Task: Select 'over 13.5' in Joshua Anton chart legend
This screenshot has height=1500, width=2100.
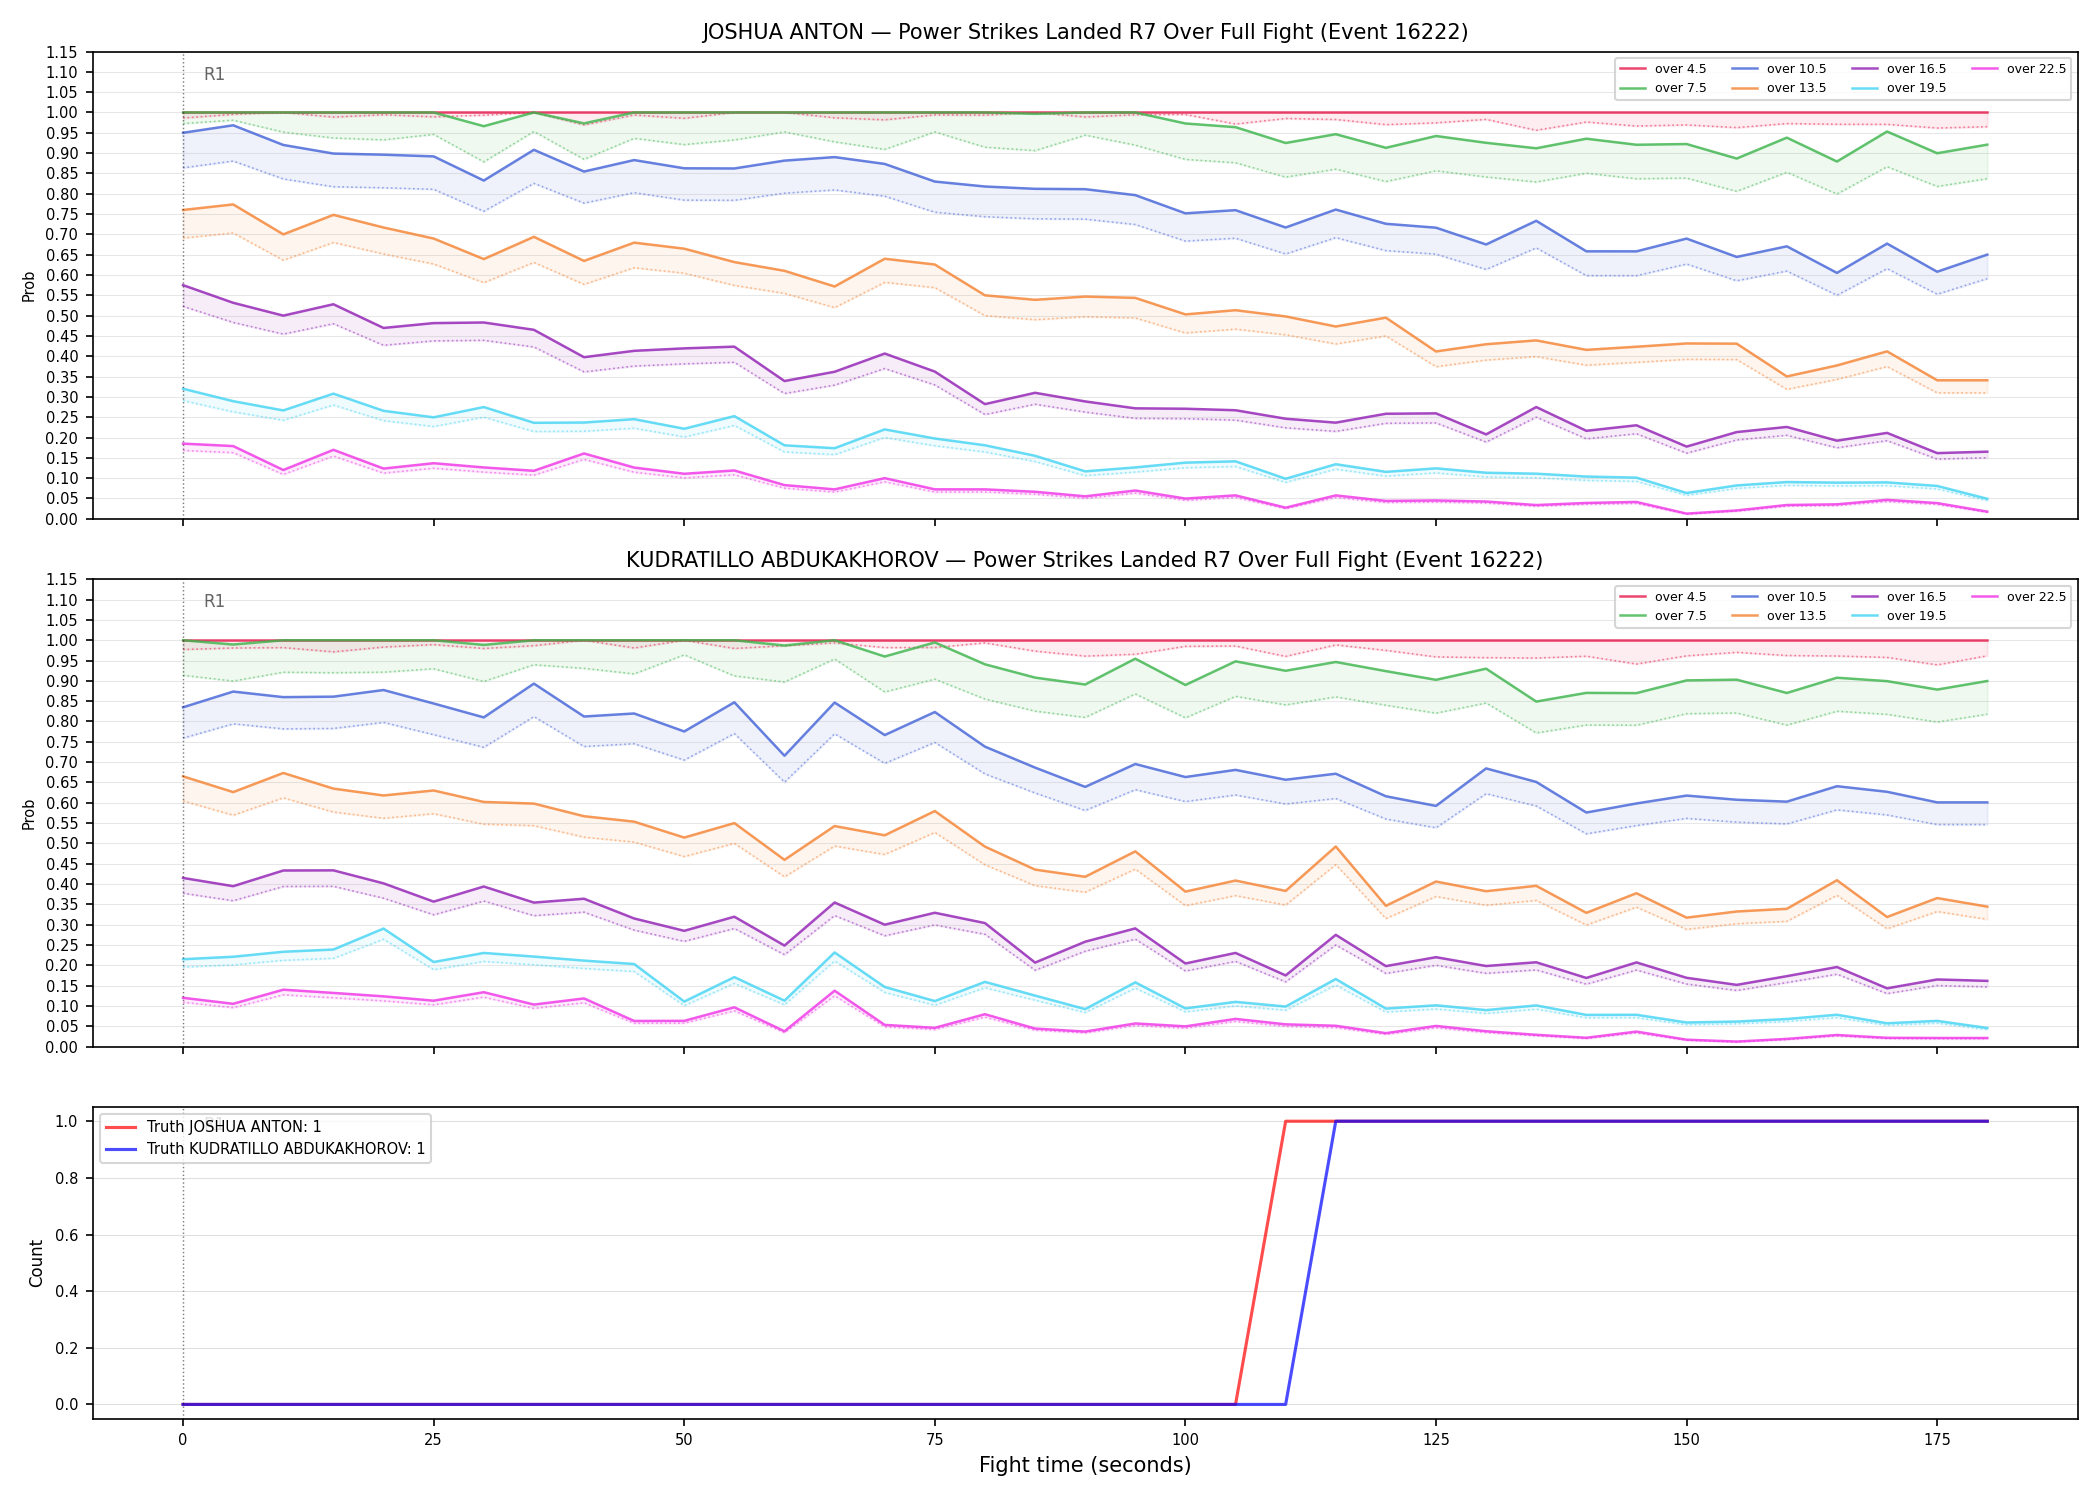Action: point(1778,88)
